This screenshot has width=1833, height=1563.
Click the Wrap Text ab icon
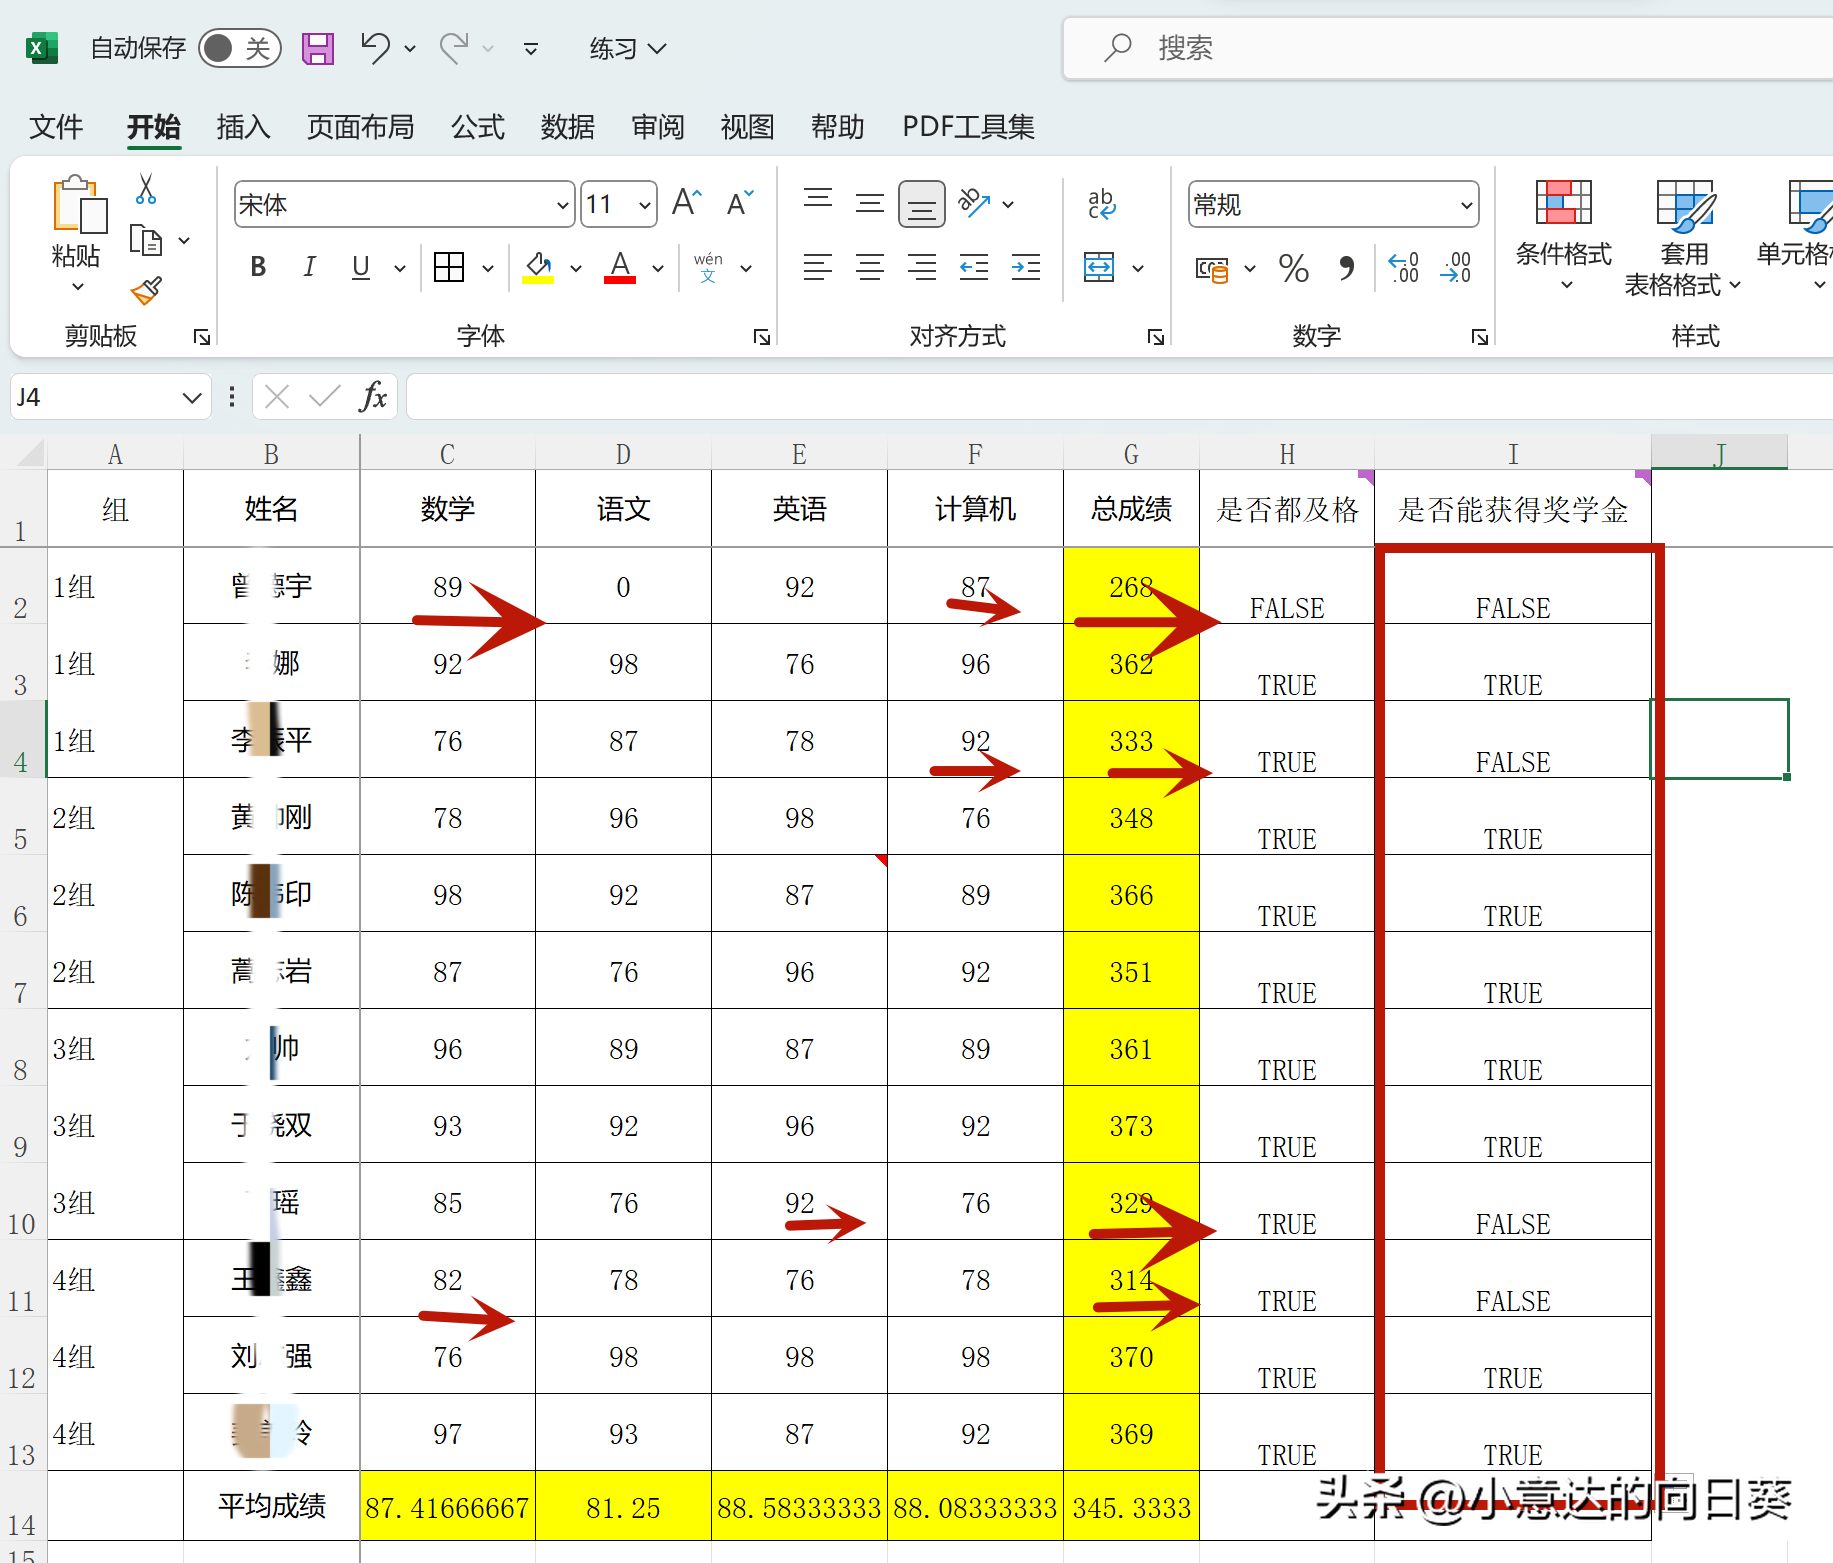coord(1101,204)
